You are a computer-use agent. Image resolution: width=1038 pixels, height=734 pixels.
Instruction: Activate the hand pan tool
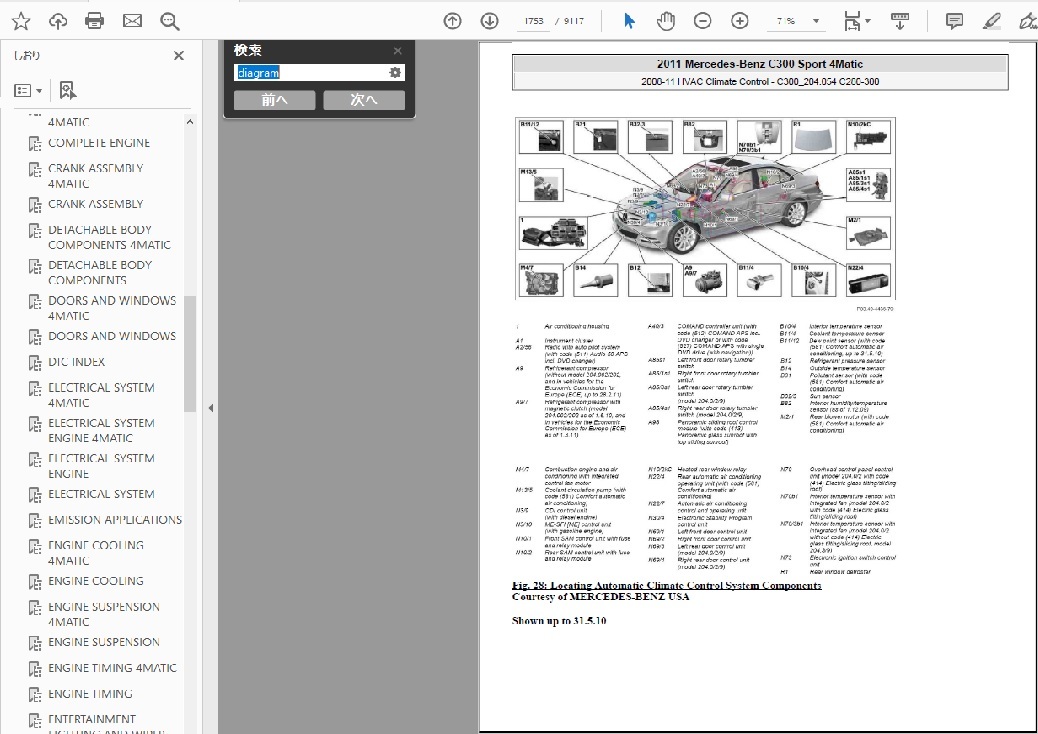coord(666,21)
